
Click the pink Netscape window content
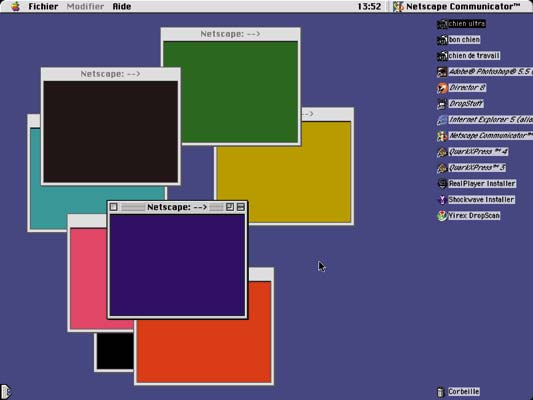pos(88,279)
